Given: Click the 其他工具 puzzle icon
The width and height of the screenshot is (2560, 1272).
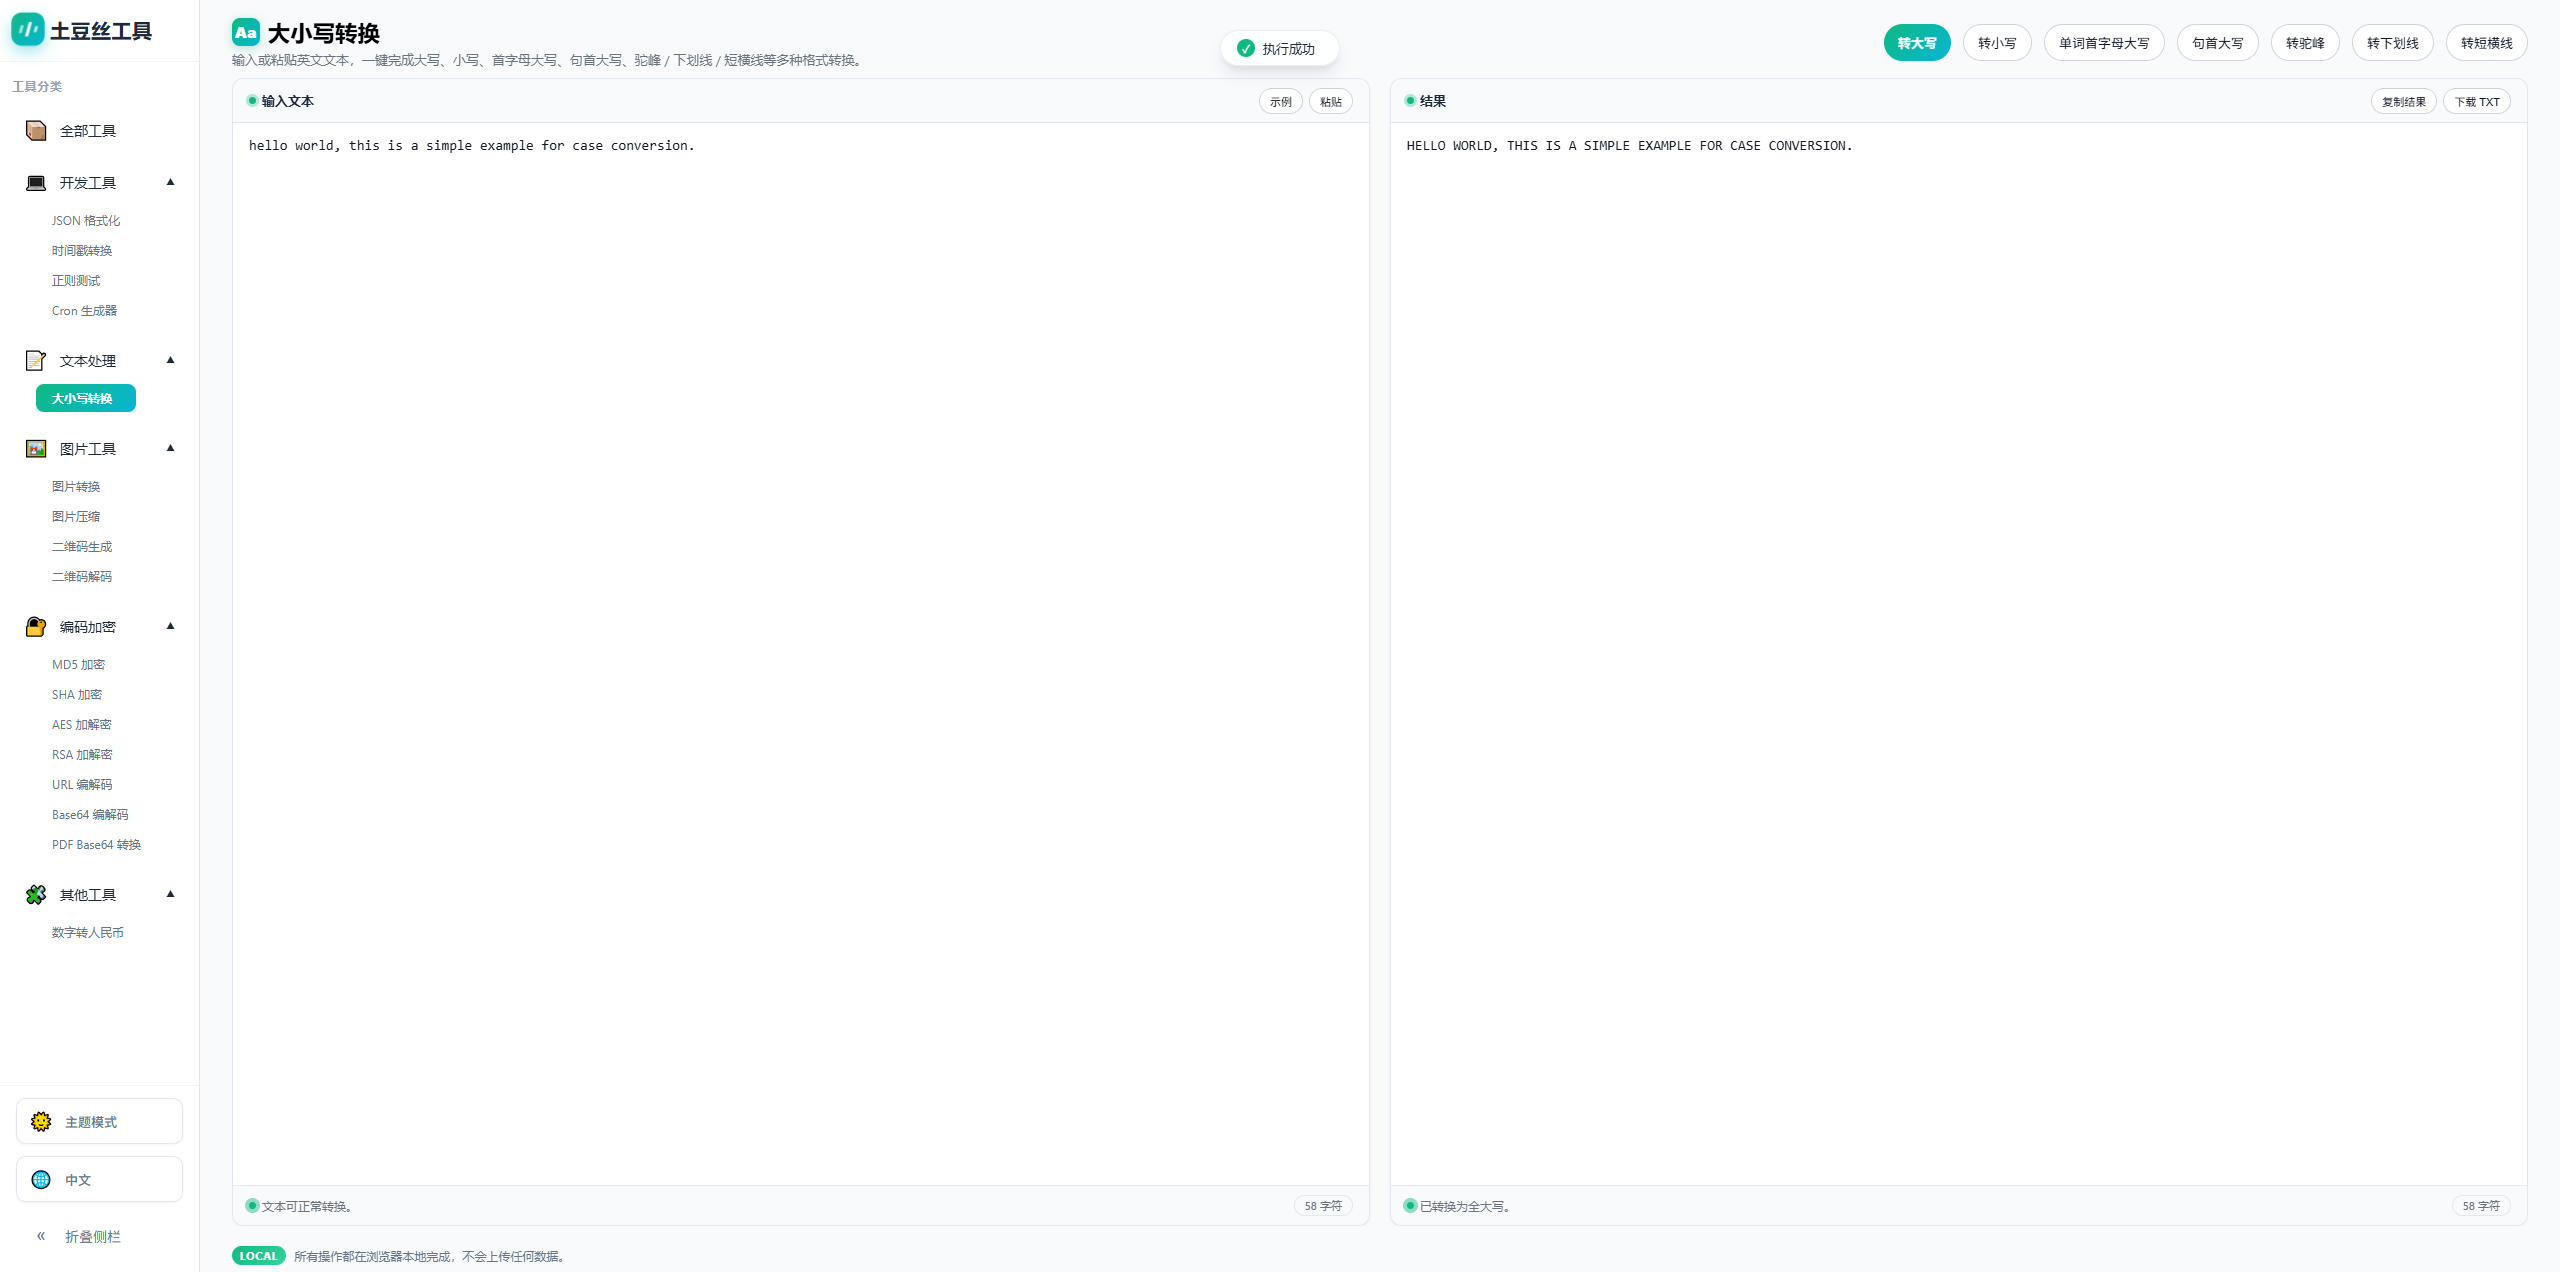Looking at the screenshot, I should point(36,895).
